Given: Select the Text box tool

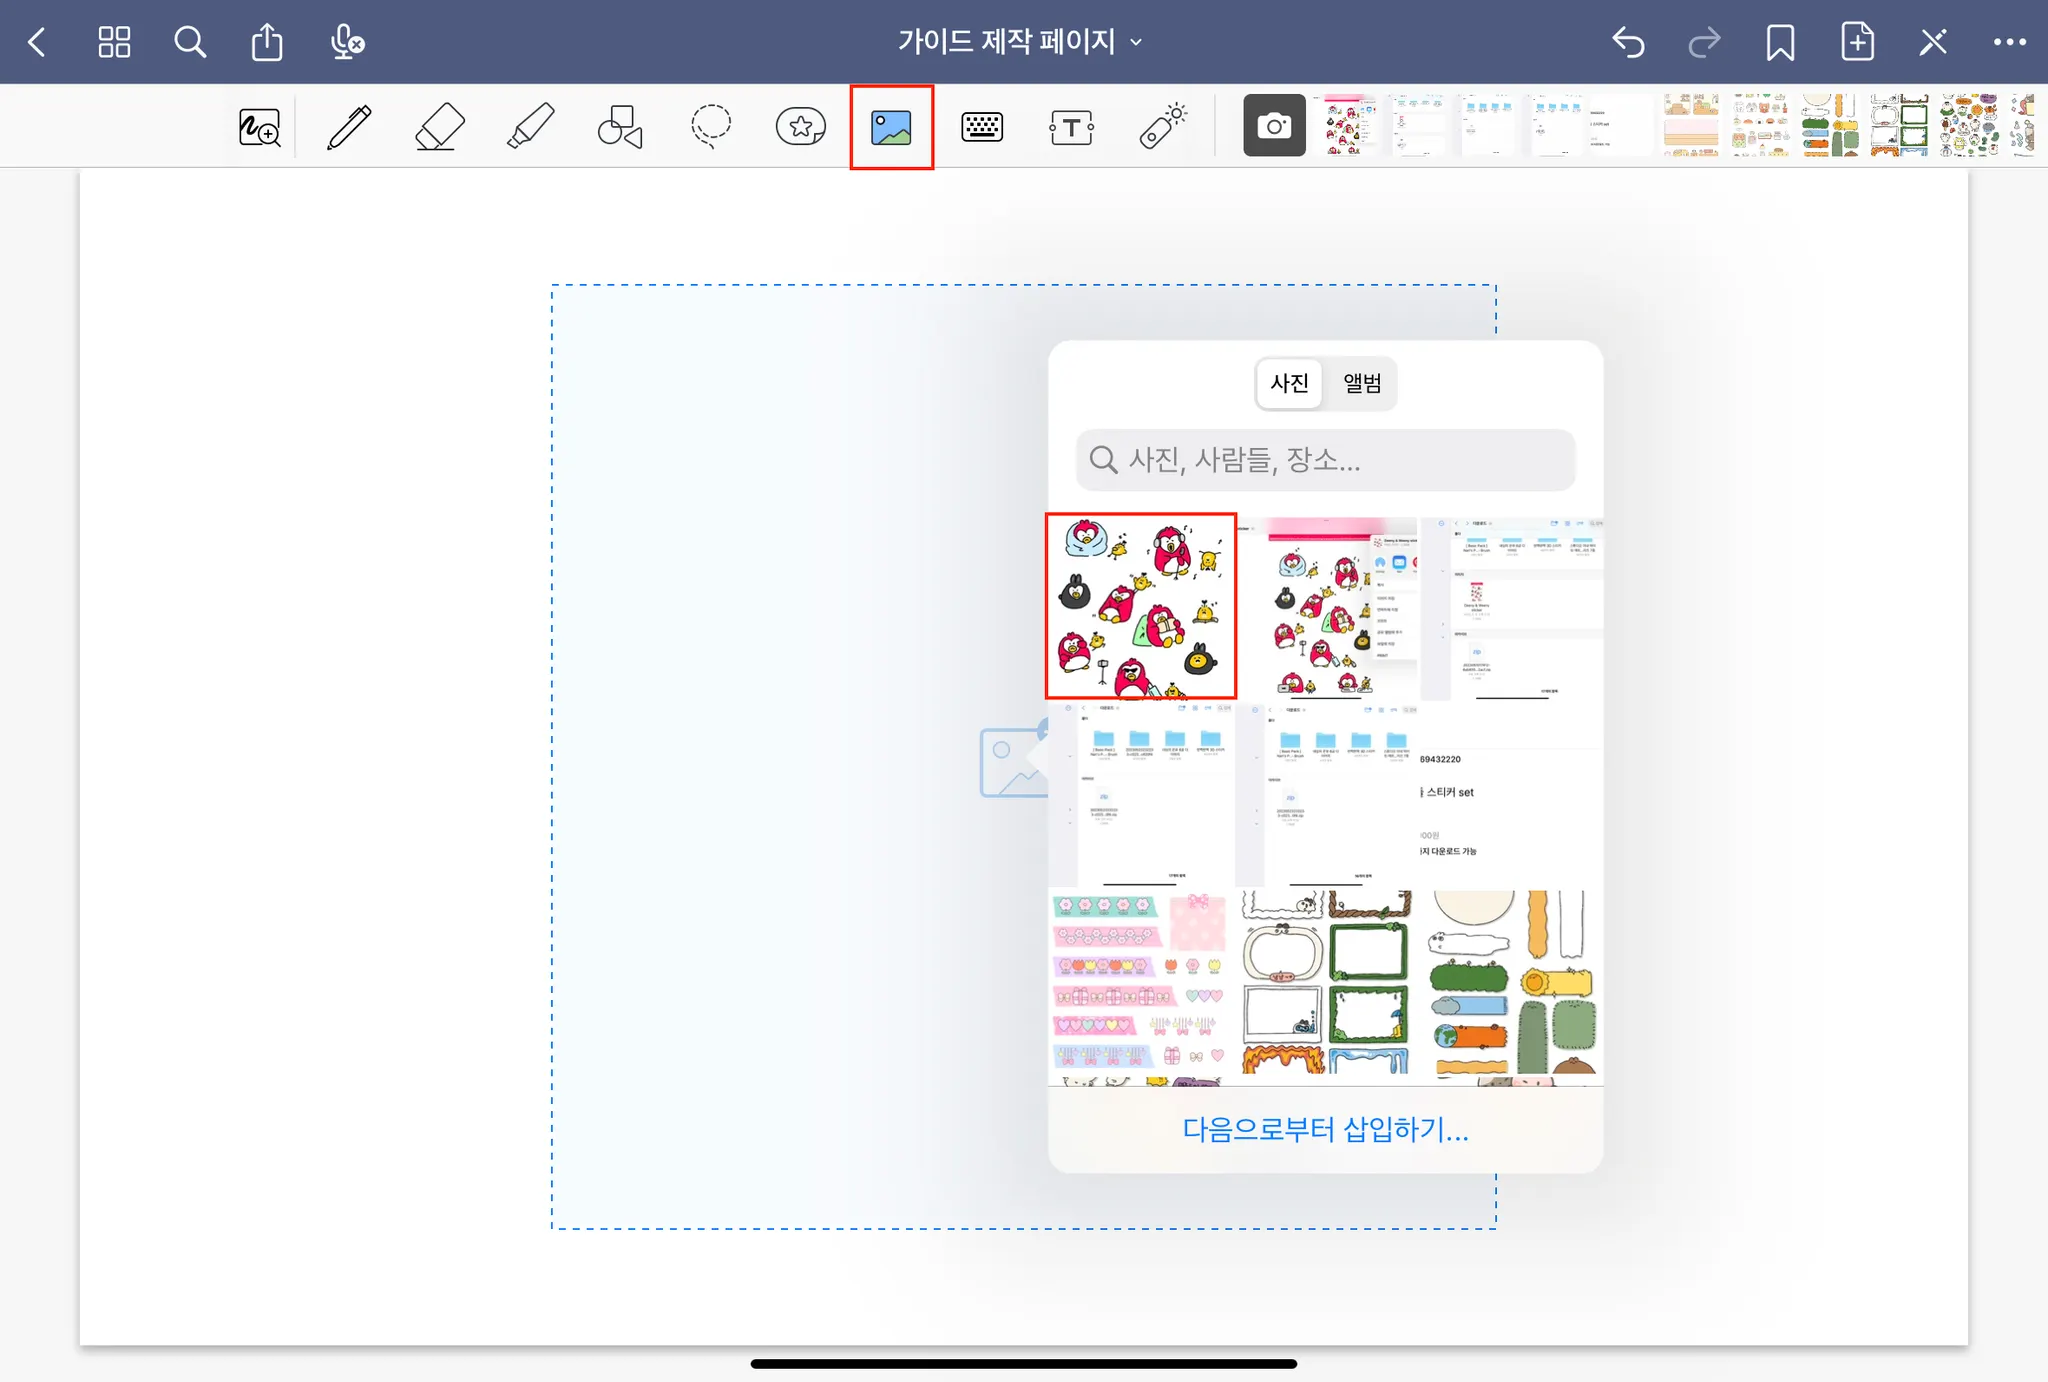Looking at the screenshot, I should coord(1071,127).
